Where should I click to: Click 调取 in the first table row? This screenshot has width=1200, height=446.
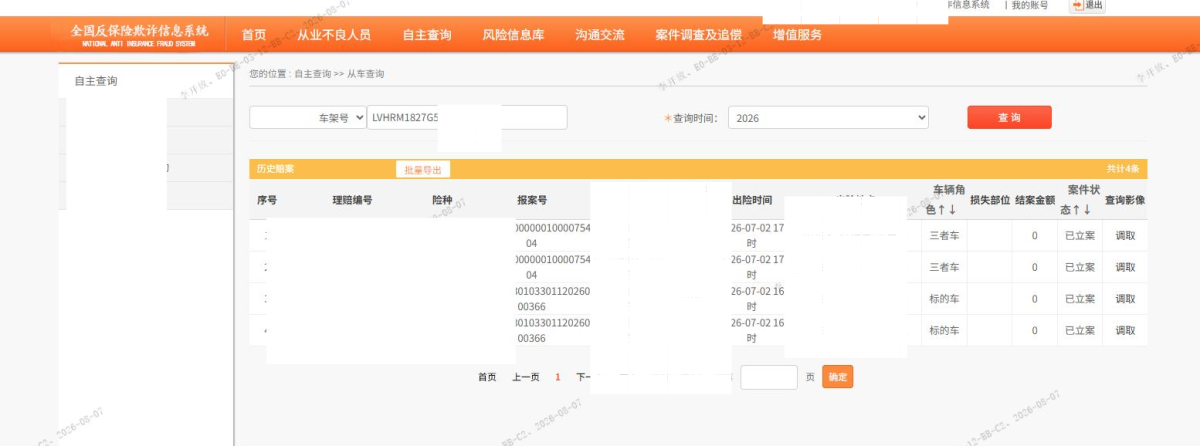[1125, 236]
